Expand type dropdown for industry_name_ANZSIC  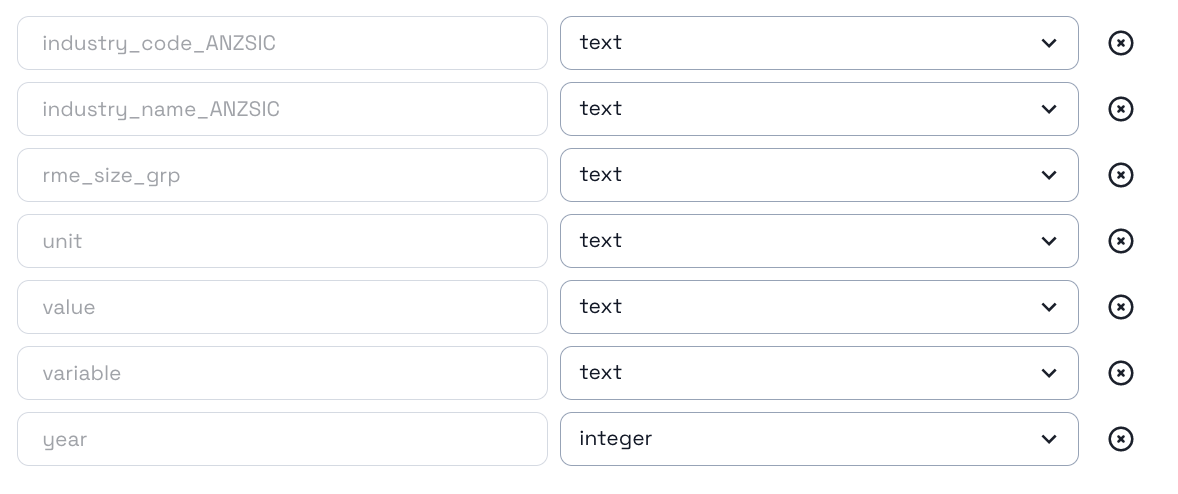point(818,109)
